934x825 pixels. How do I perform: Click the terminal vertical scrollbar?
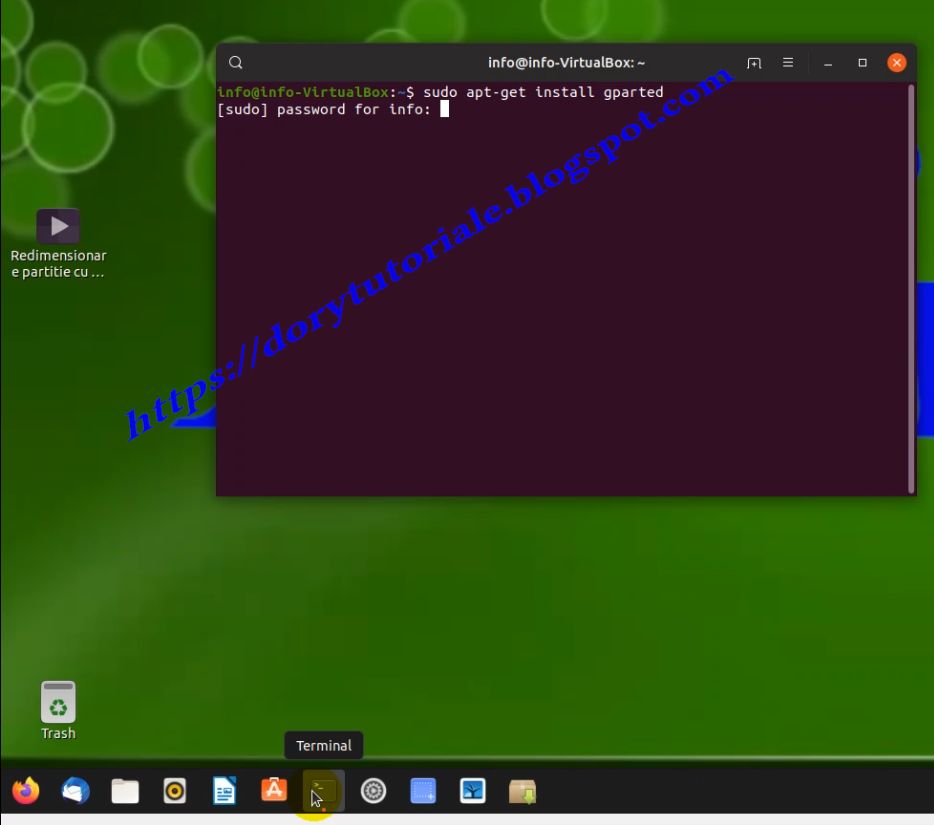tap(911, 289)
